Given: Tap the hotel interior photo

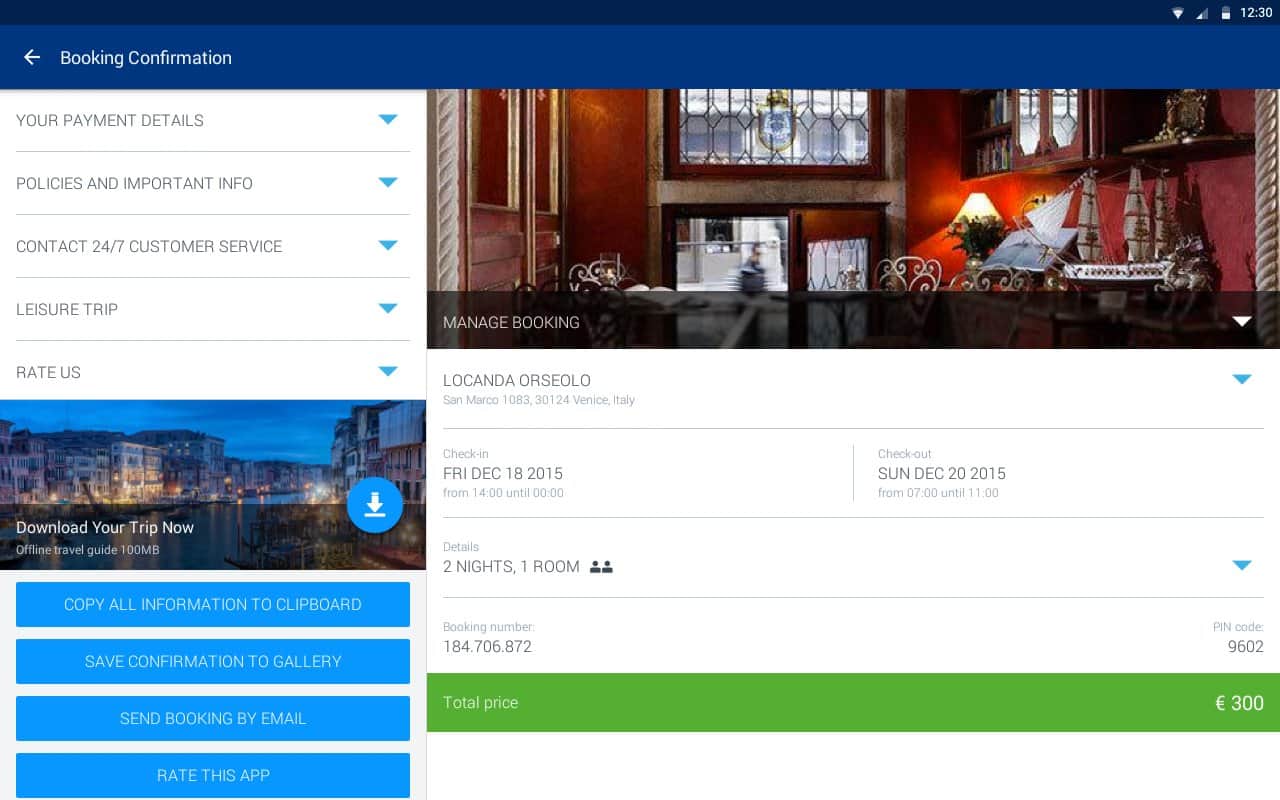Looking at the screenshot, I should pyautogui.click(x=852, y=190).
